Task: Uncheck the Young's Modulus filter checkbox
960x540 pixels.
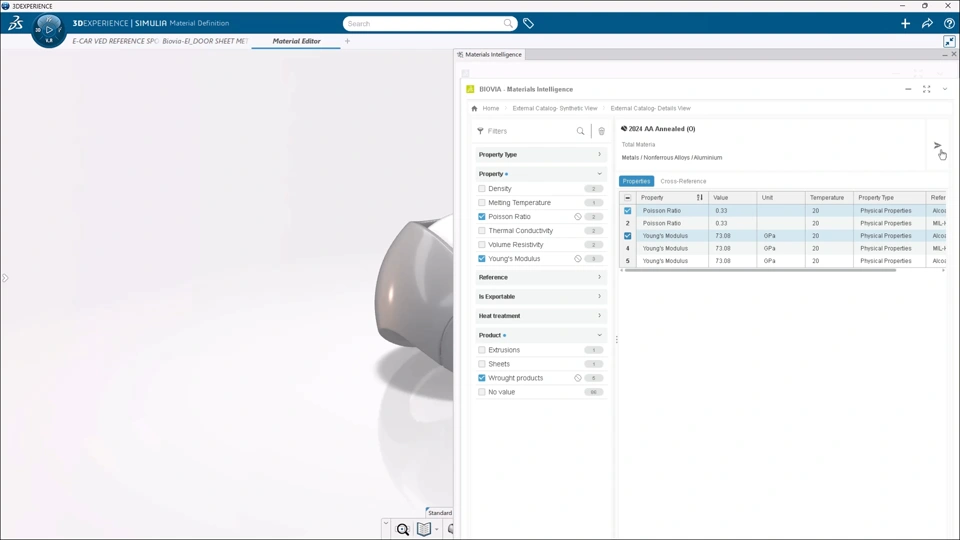Action: click(482, 259)
